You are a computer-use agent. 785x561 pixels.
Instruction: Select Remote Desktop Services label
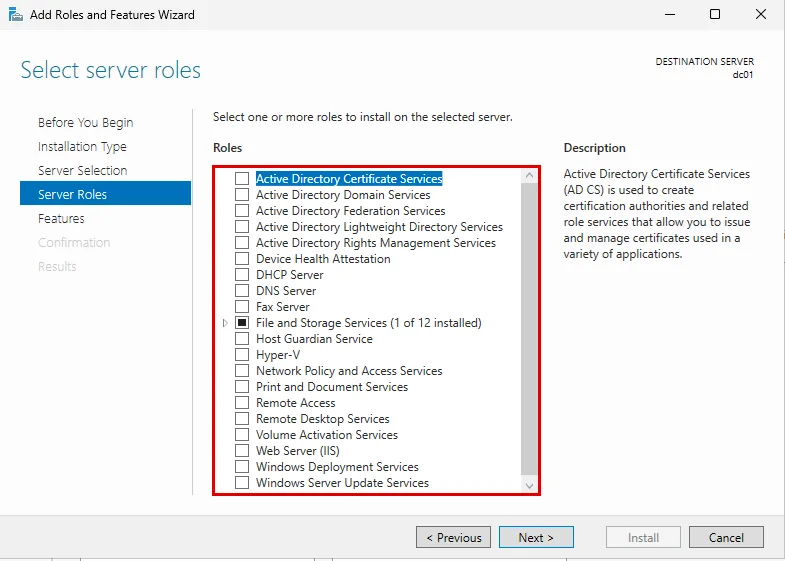click(322, 419)
